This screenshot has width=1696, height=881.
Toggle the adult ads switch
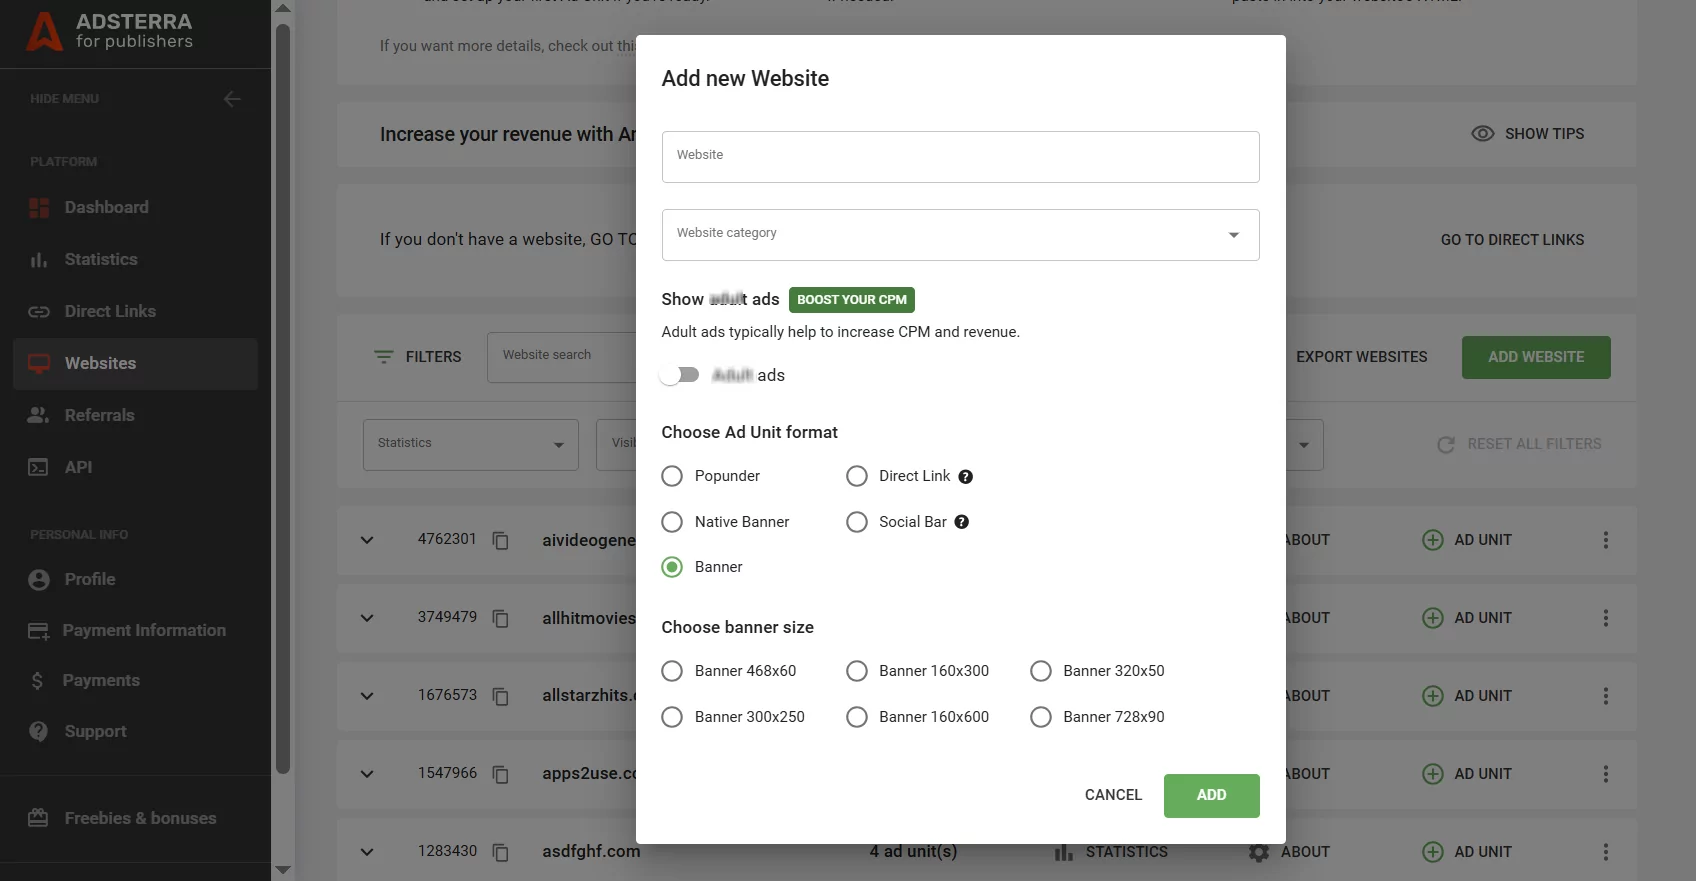pyautogui.click(x=680, y=375)
